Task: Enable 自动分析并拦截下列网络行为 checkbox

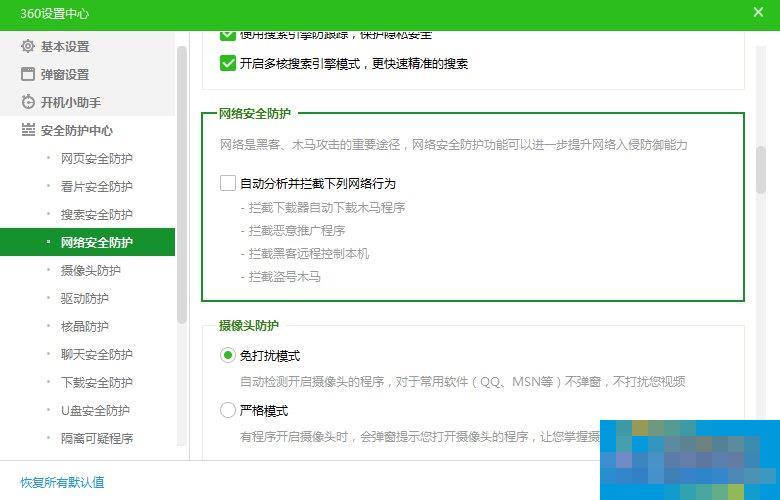Action: (x=228, y=184)
